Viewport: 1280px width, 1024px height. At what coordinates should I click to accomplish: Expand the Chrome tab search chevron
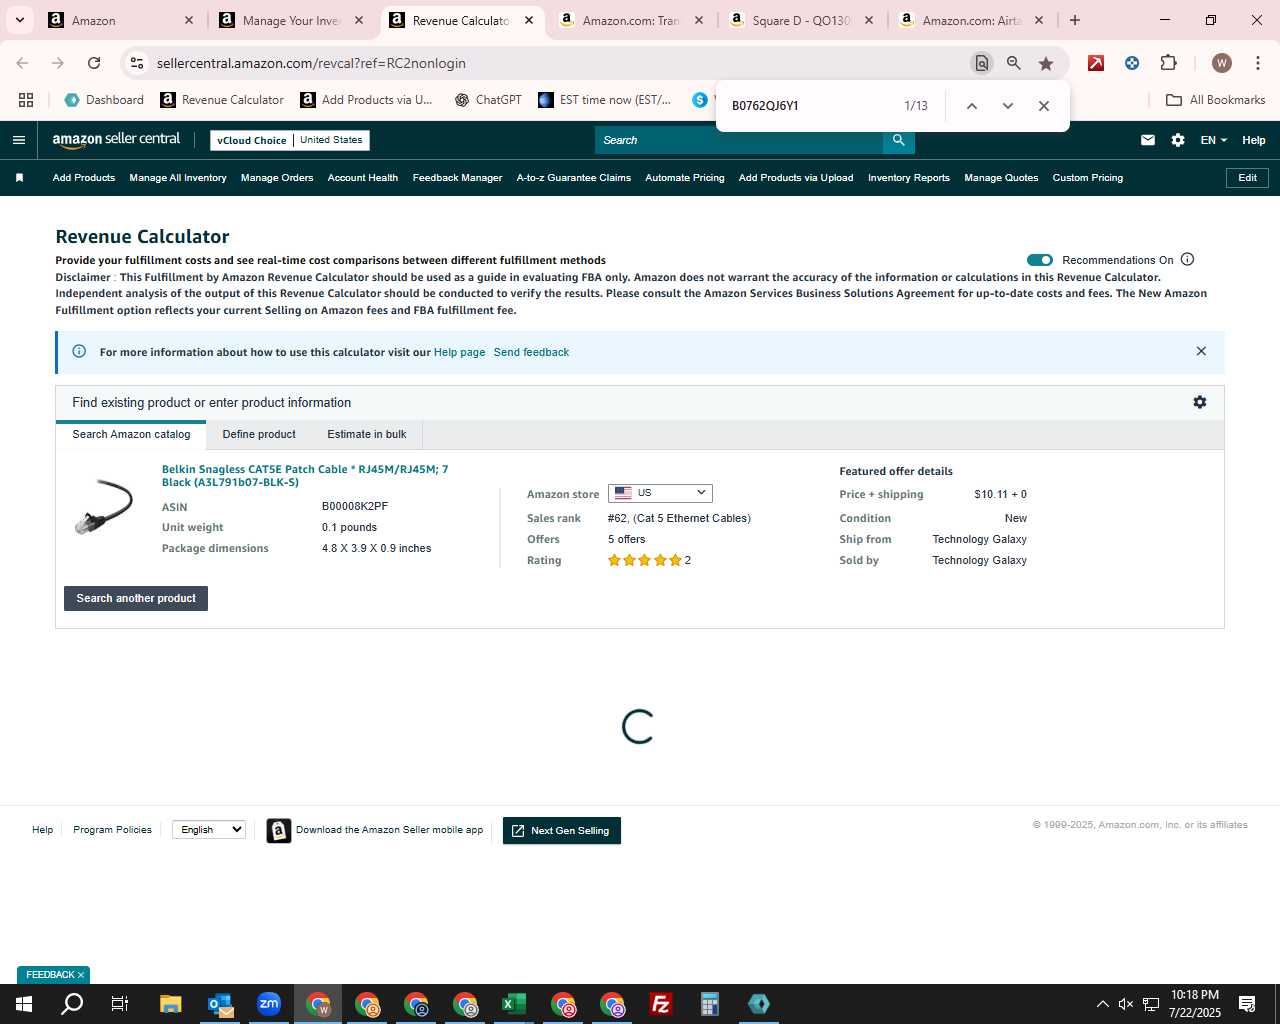pos(19,20)
